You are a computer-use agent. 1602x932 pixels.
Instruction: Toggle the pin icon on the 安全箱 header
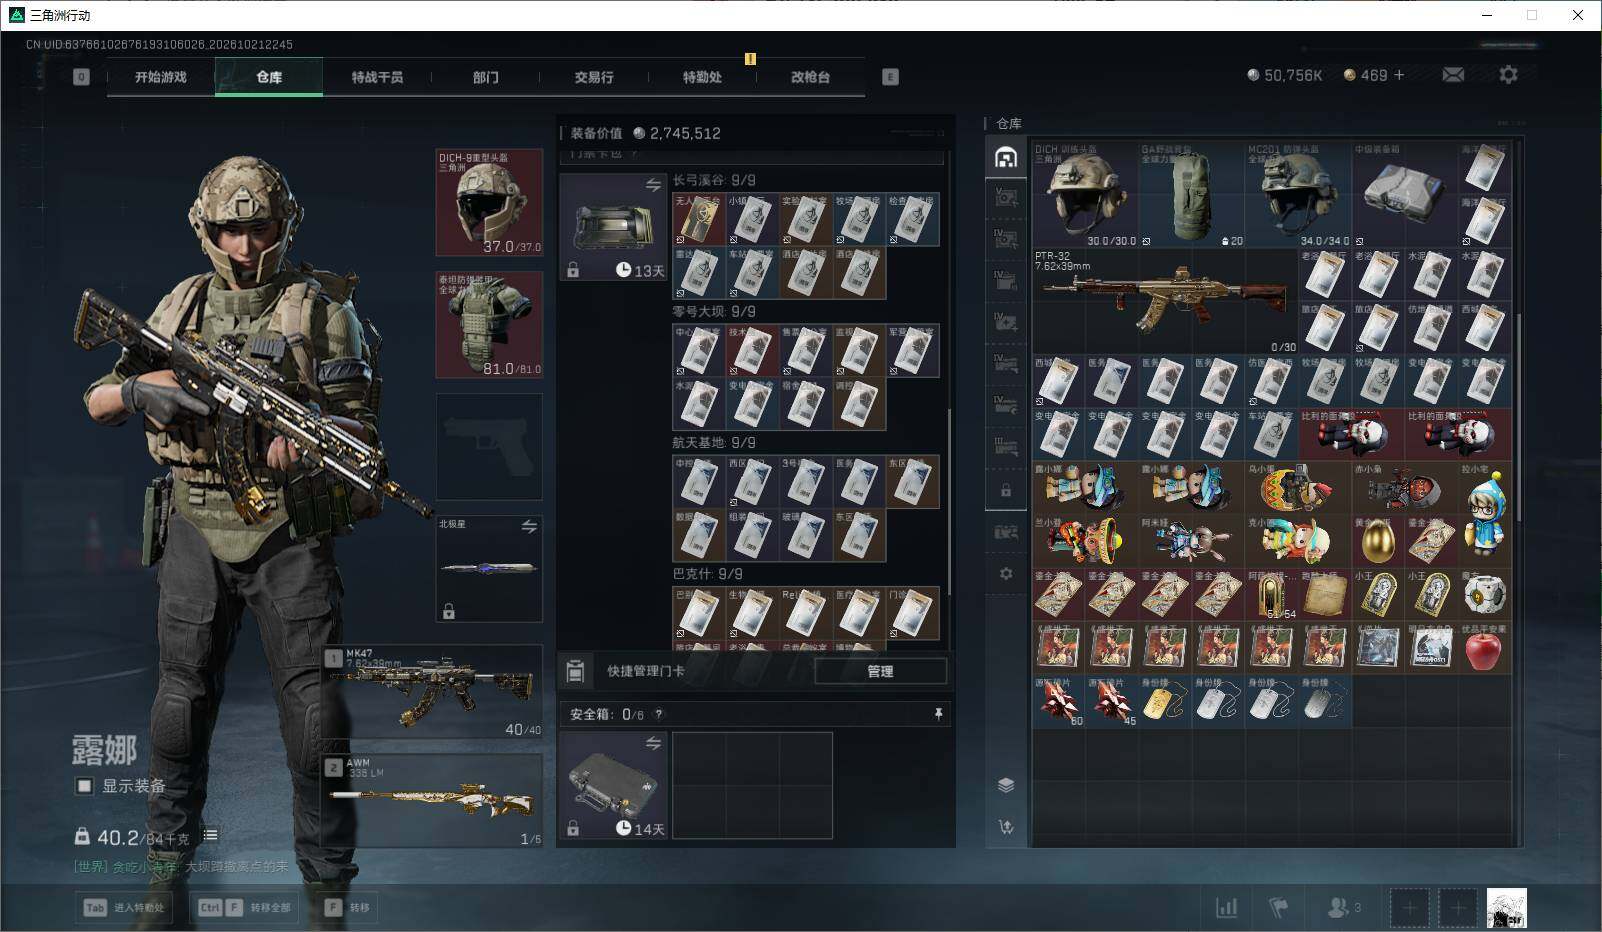[938, 714]
